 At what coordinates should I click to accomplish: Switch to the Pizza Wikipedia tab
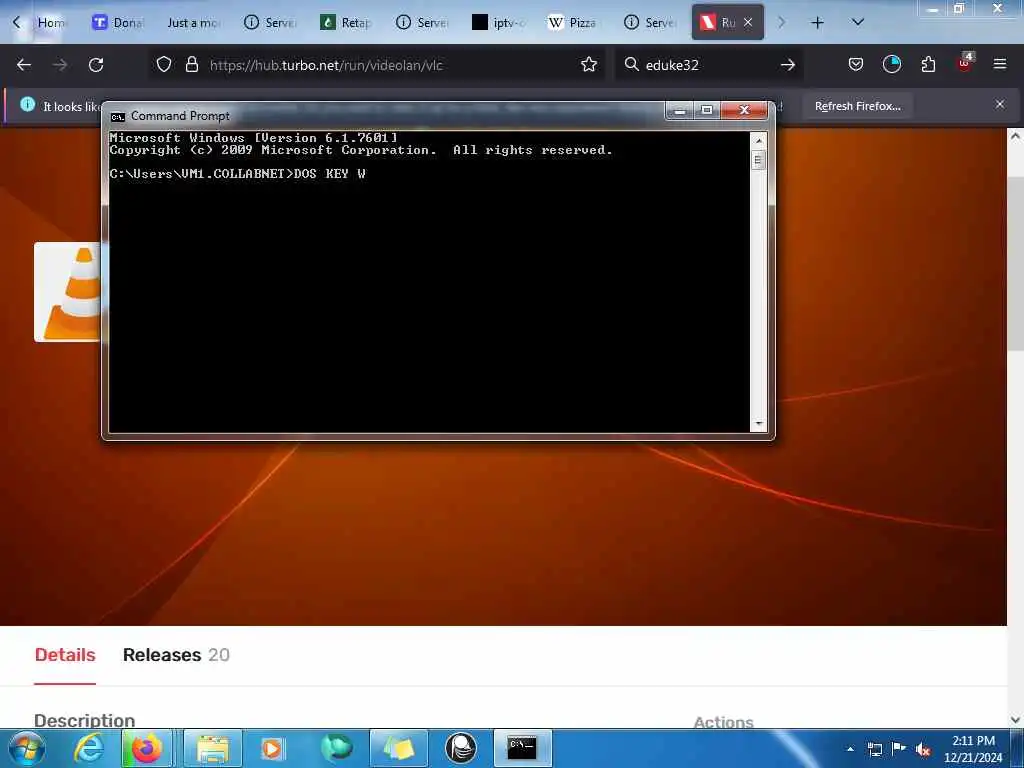(574, 23)
